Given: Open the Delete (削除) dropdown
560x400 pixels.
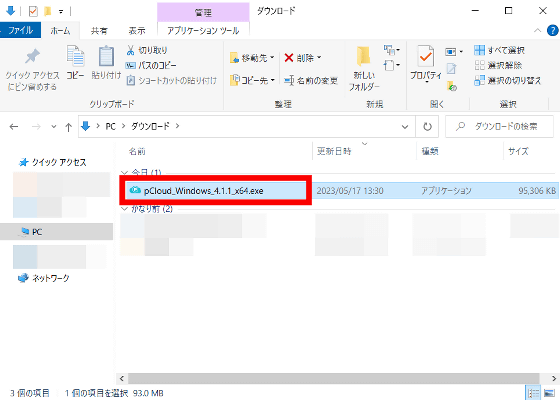Looking at the screenshot, I should click(303, 58).
